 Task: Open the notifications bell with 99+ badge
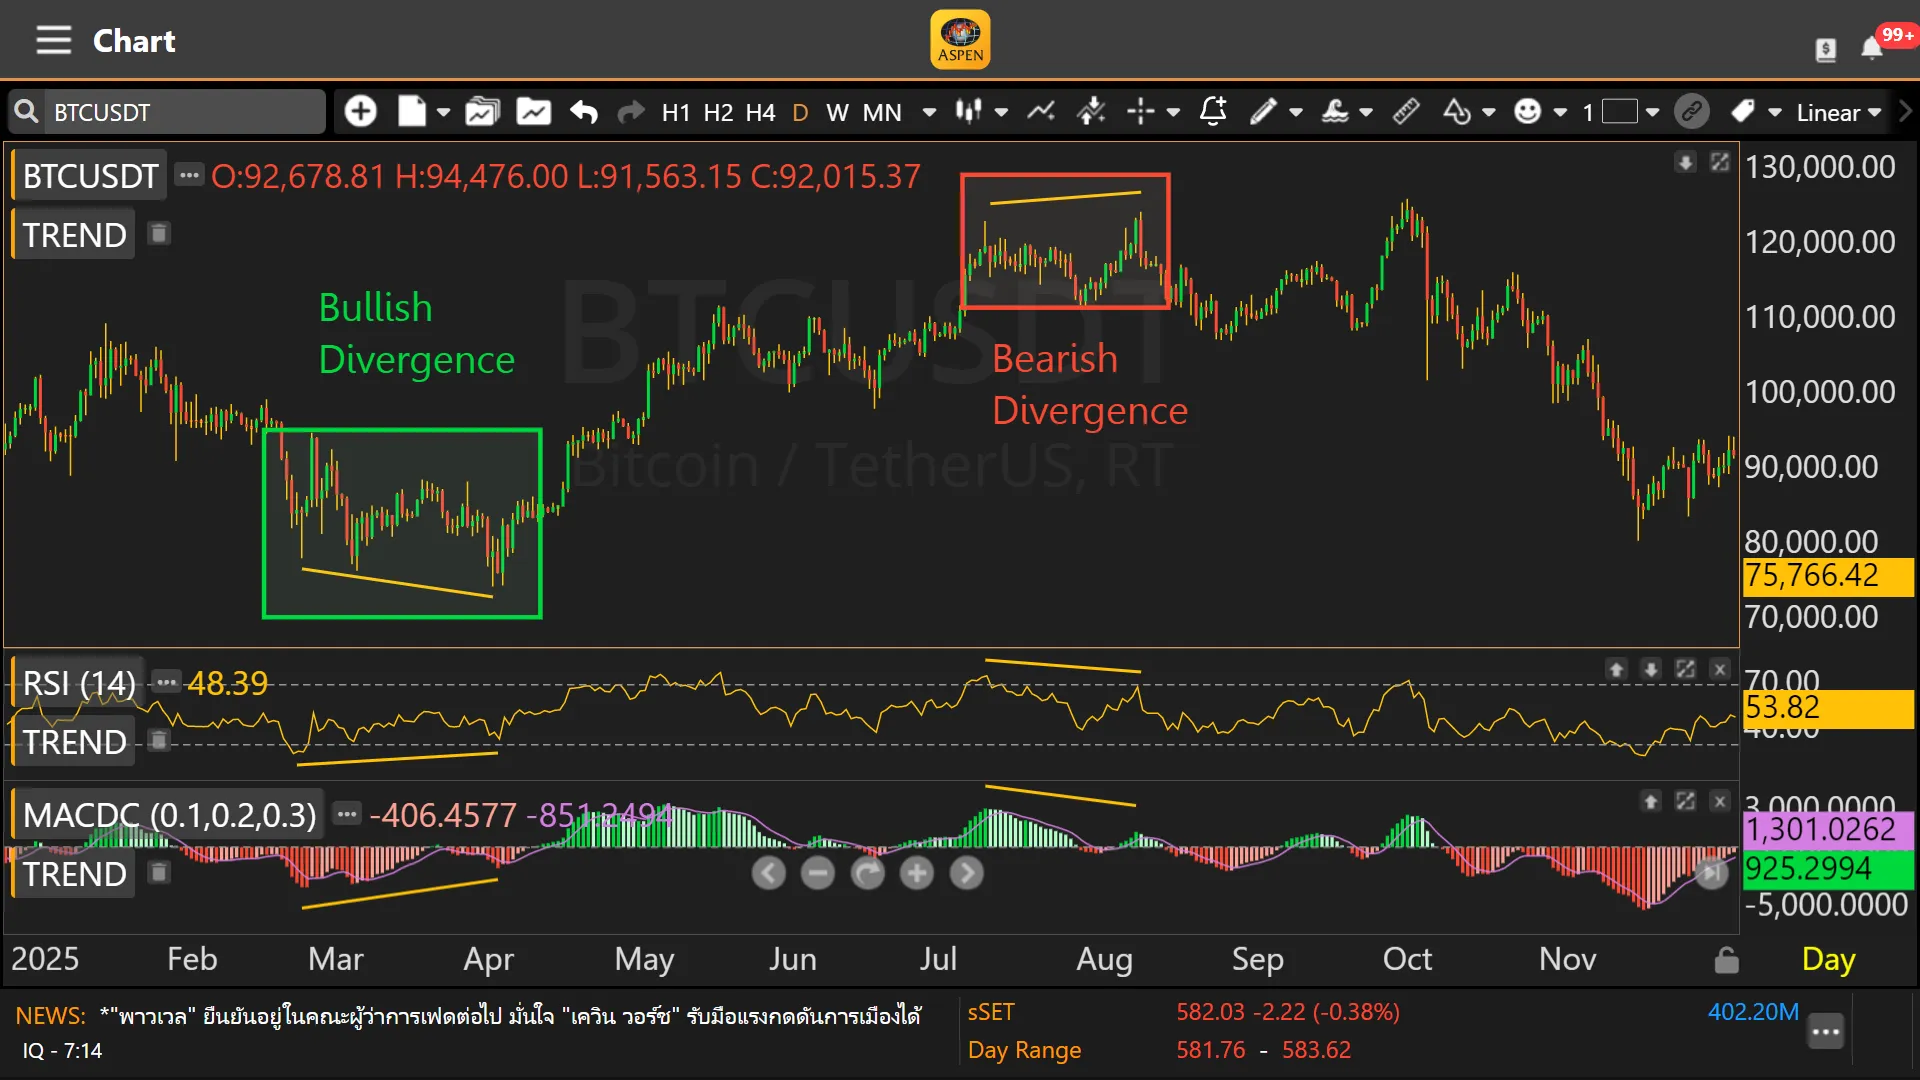(1872, 48)
